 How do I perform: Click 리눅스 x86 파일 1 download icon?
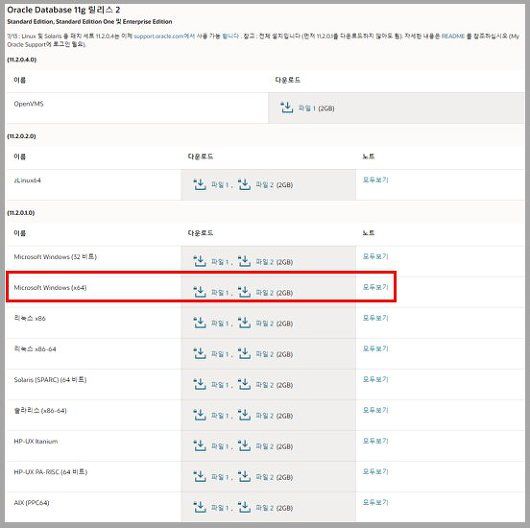click(x=199, y=323)
